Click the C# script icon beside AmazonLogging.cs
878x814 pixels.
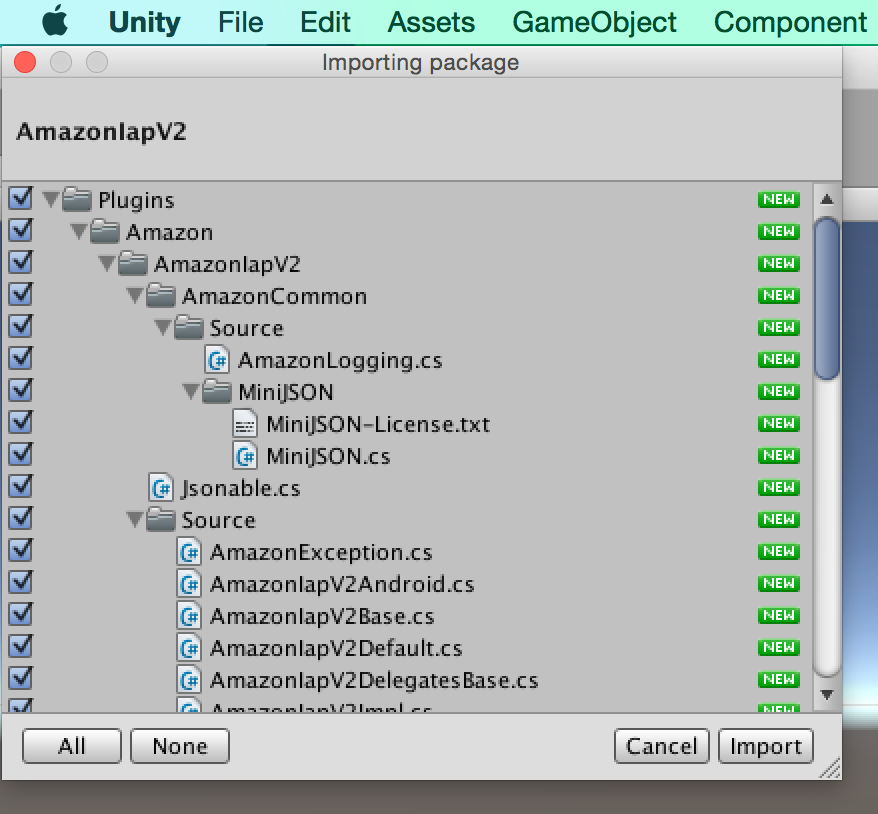click(218, 360)
